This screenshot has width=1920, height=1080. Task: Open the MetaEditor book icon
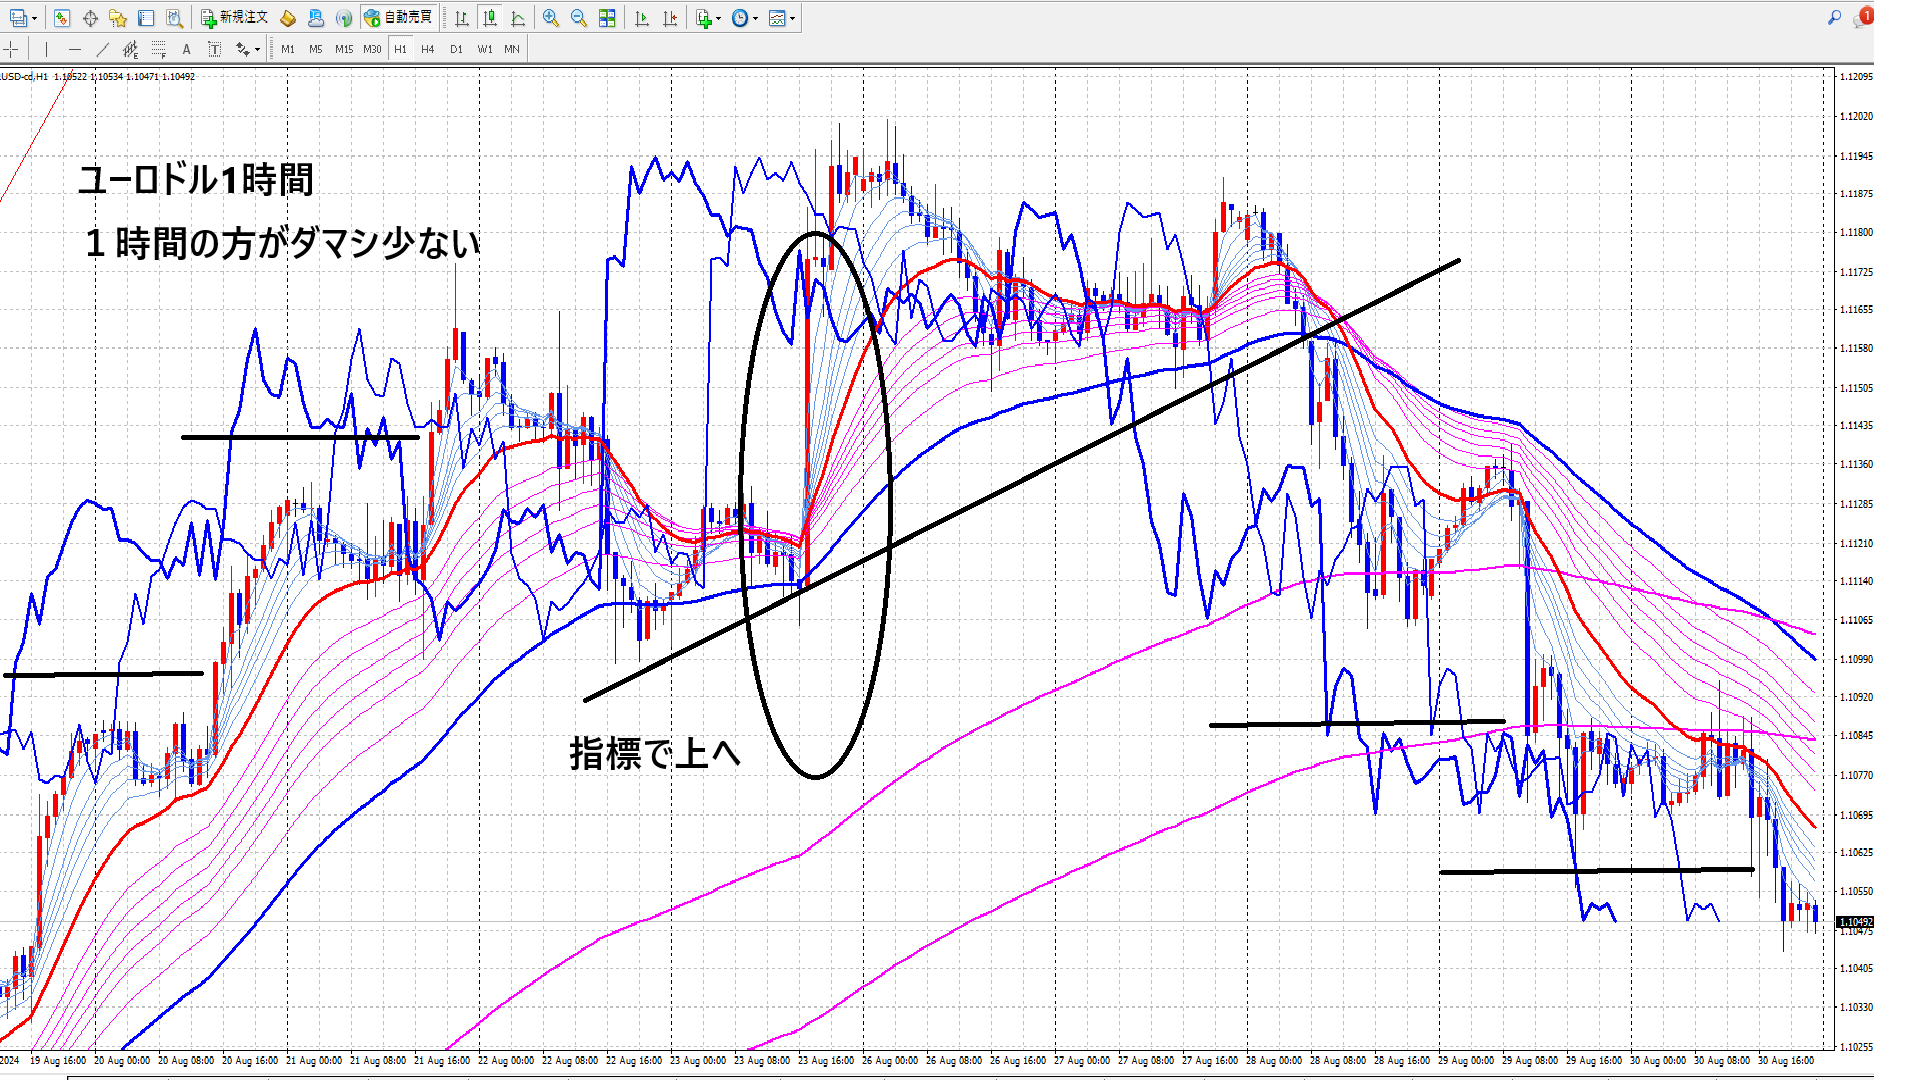click(288, 18)
